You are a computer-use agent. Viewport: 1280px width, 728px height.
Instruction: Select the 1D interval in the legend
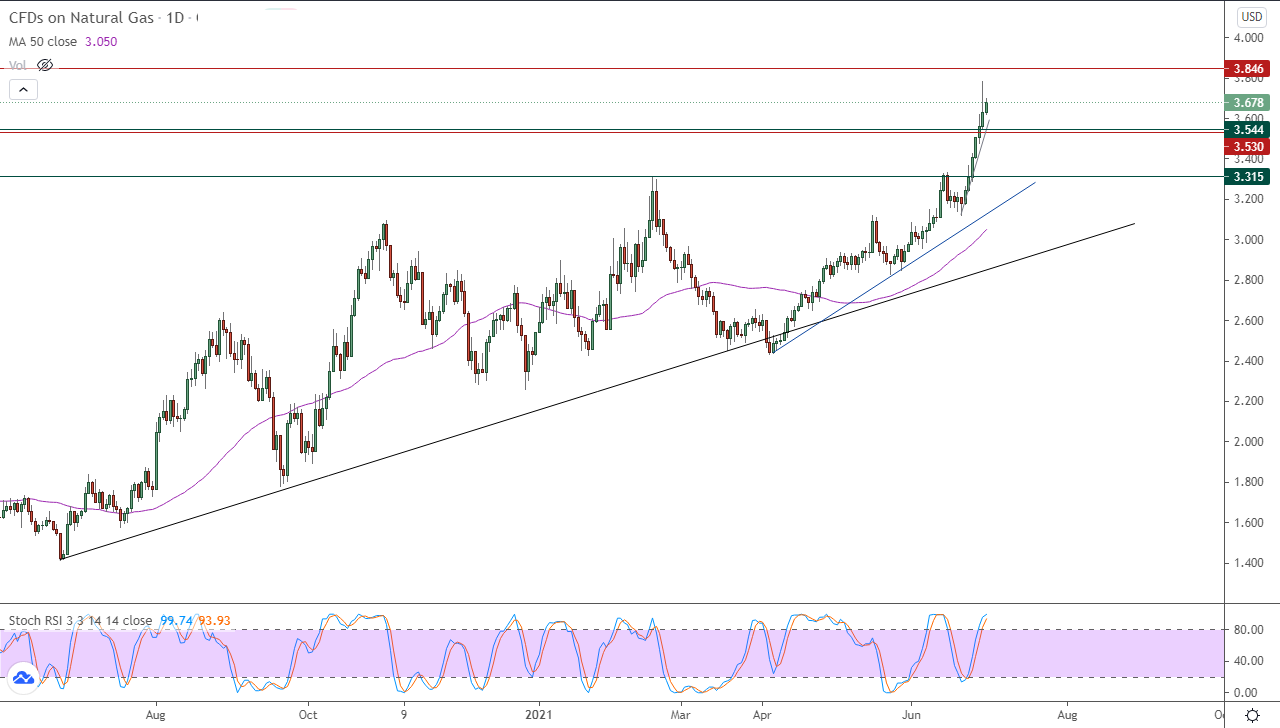176,18
